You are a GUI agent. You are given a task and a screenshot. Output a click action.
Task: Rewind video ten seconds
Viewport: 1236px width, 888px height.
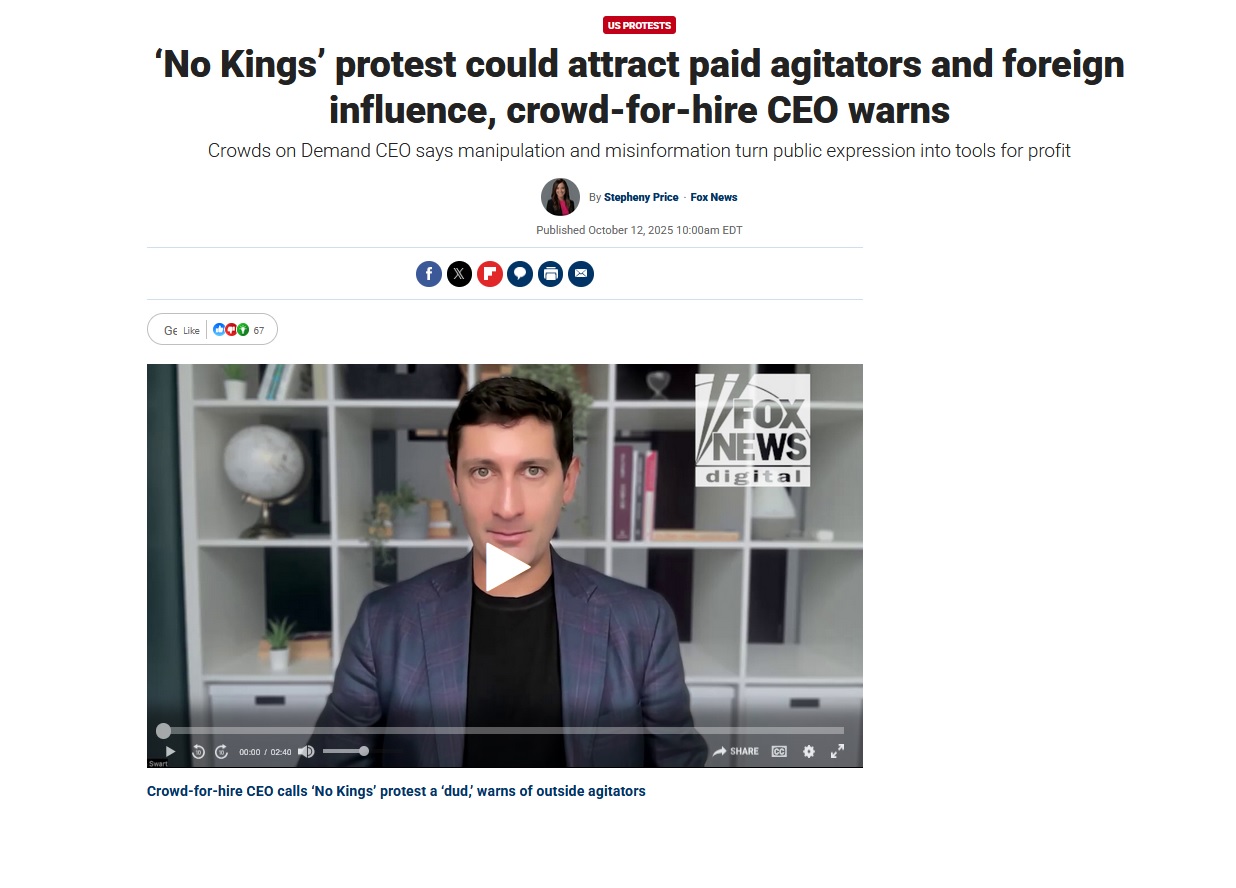click(x=198, y=751)
